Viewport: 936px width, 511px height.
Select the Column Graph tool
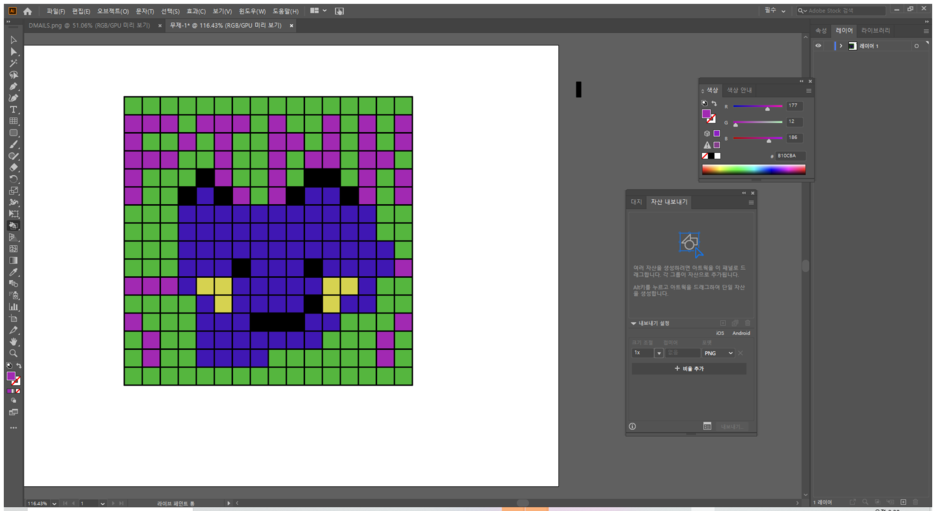pos(13,307)
